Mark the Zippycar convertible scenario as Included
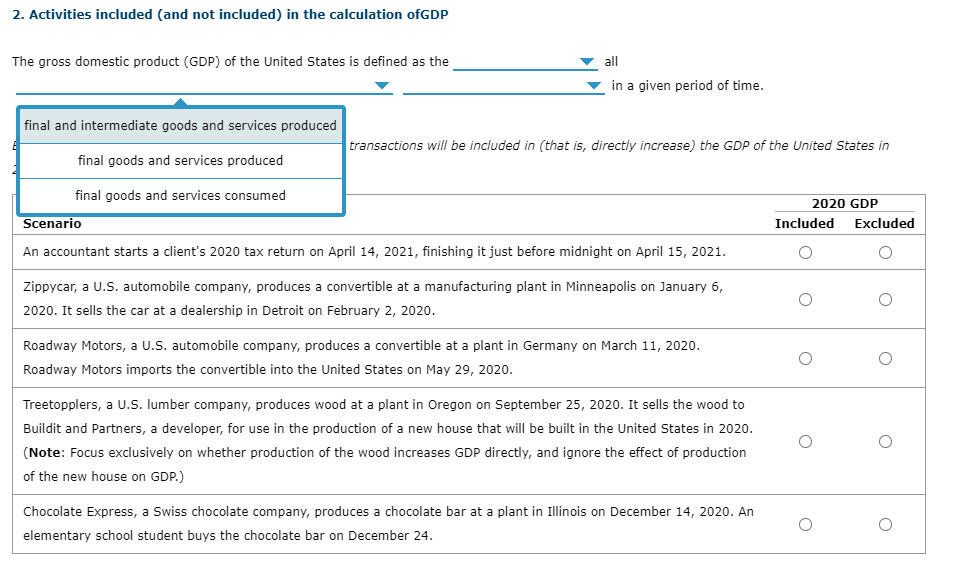Viewport: 955px width, 562px height. [x=805, y=299]
